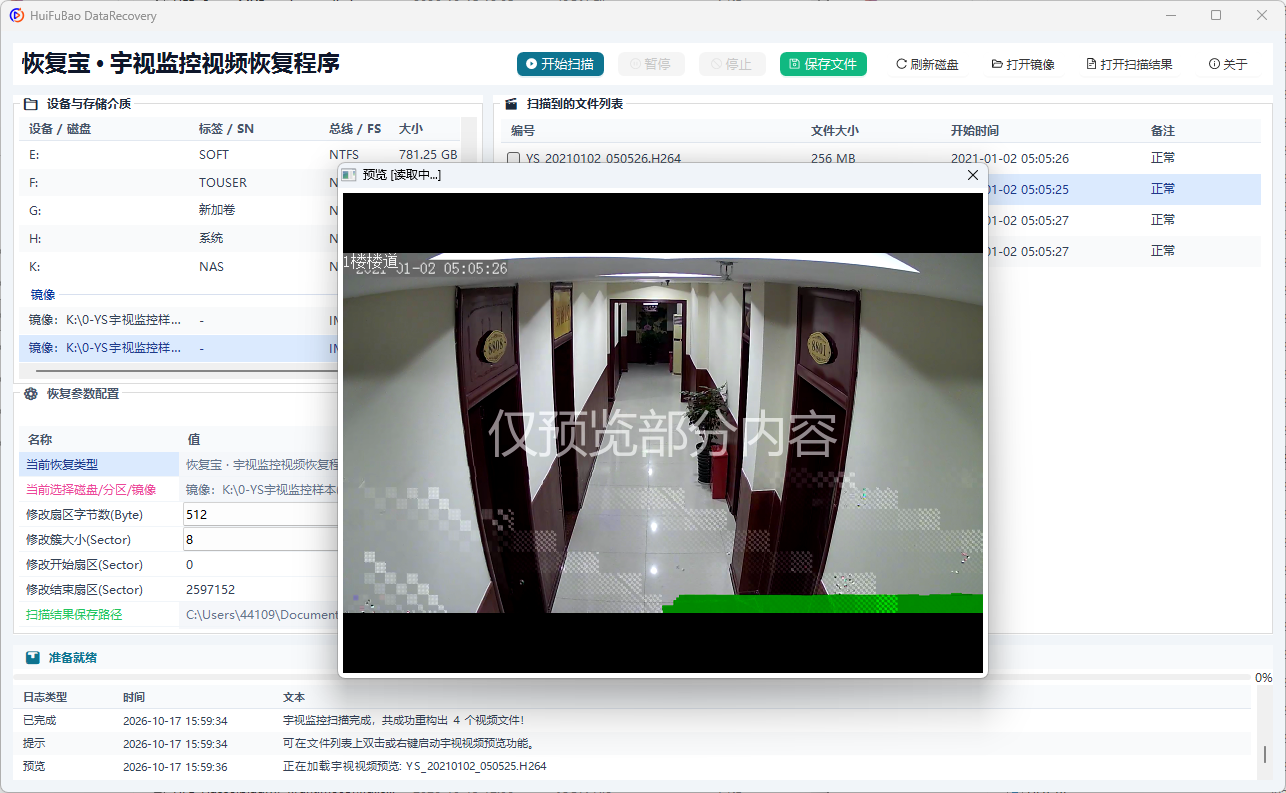This screenshot has width=1286, height=793.
Task: Tick the checkbox for YS_20210102_050526.H264
Action: coord(514,158)
